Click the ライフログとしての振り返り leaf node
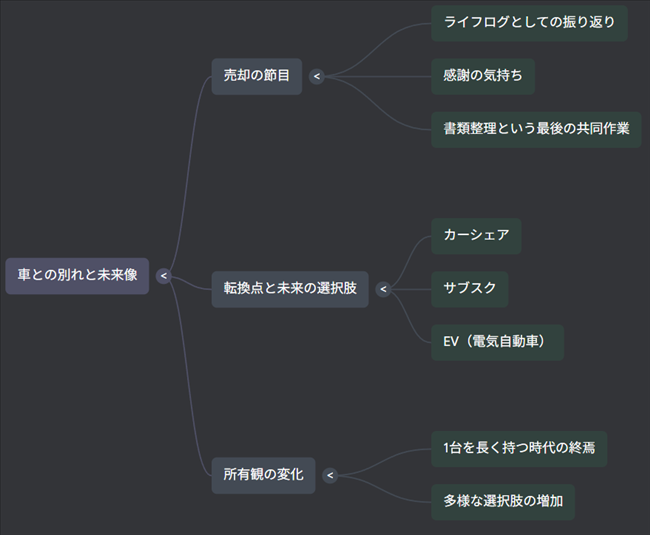Image resolution: width=650 pixels, height=535 pixels. click(x=529, y=23)
